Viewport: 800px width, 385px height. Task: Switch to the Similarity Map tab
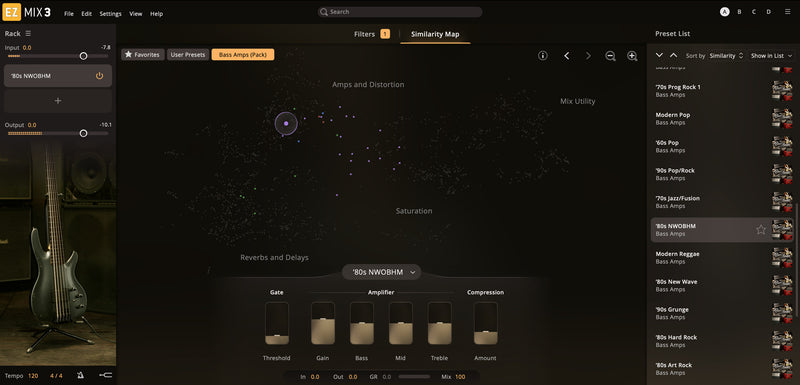(x=435, y=34)
